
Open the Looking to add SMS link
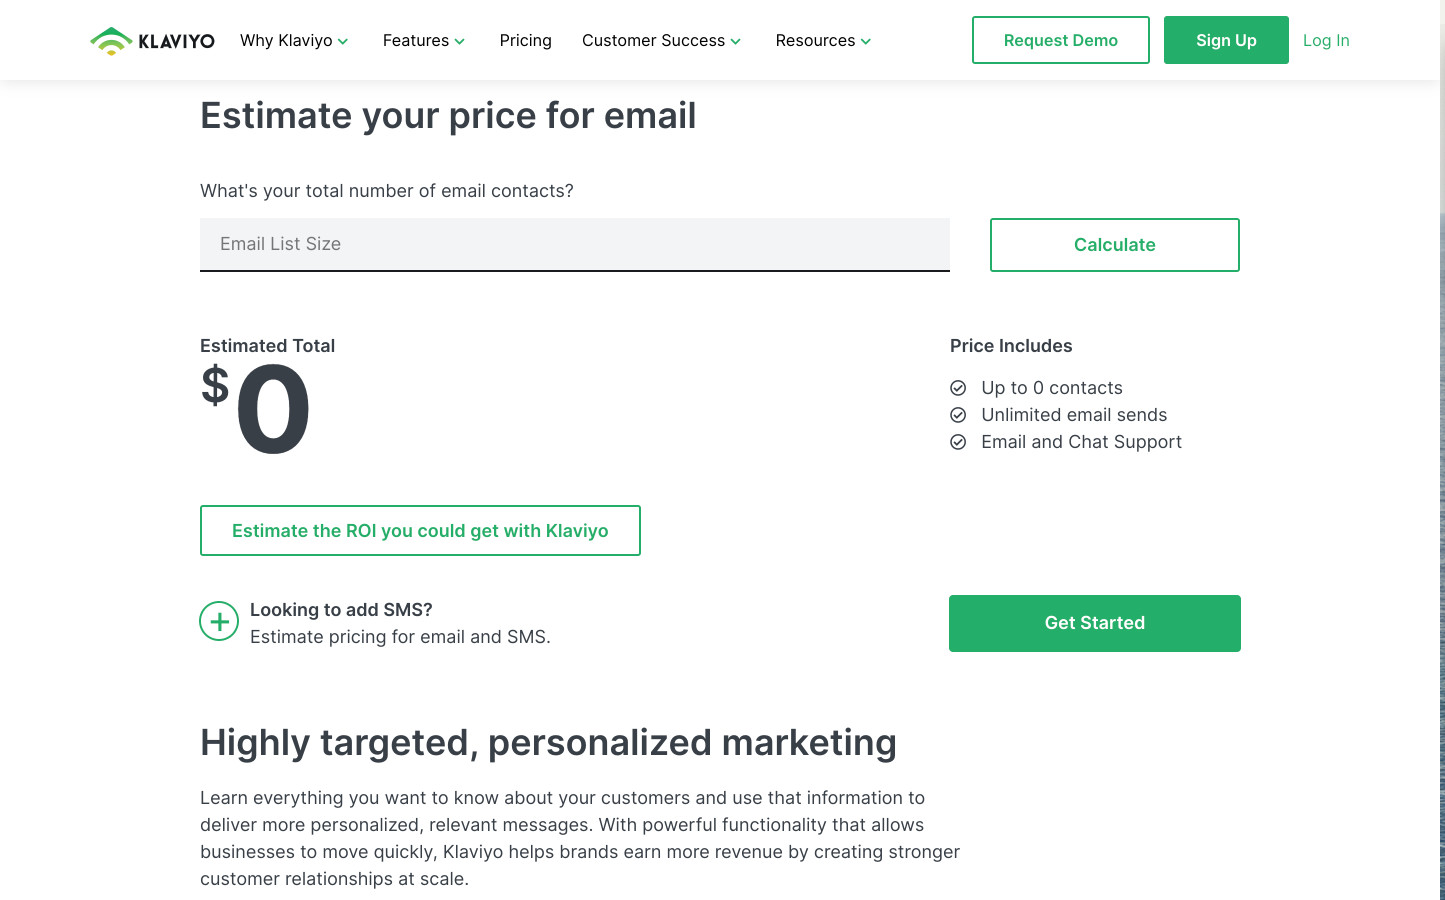(x=341, y=610)
